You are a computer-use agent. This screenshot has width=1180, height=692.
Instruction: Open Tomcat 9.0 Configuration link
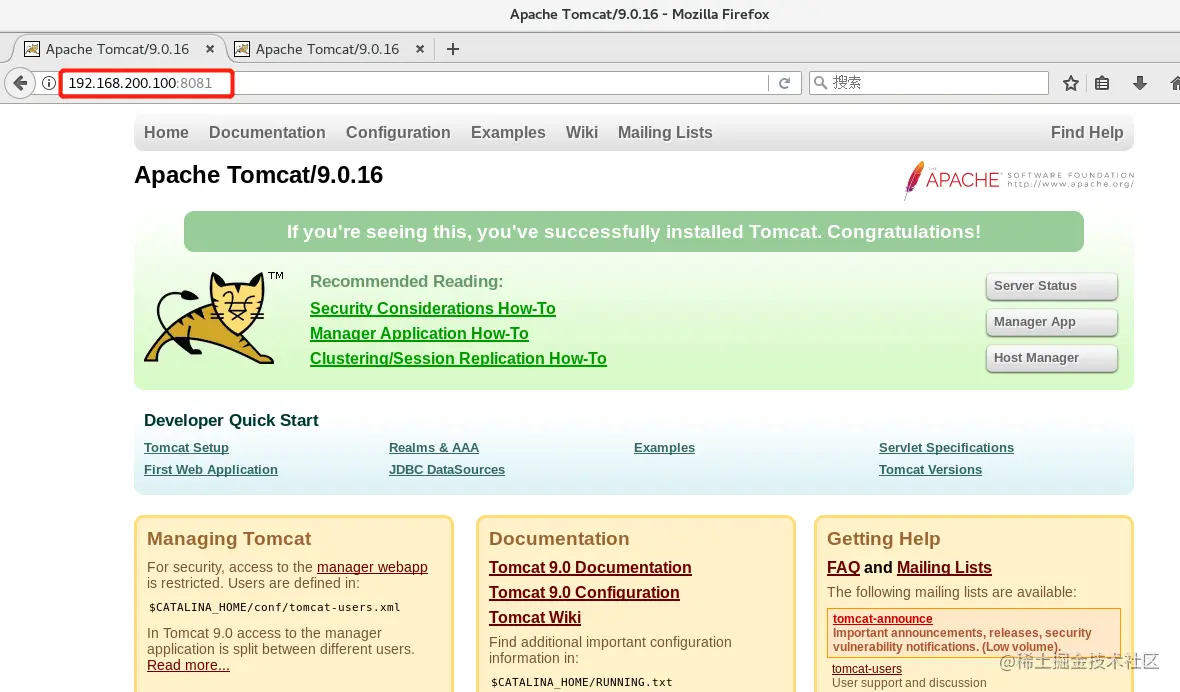tap(584, 592)
